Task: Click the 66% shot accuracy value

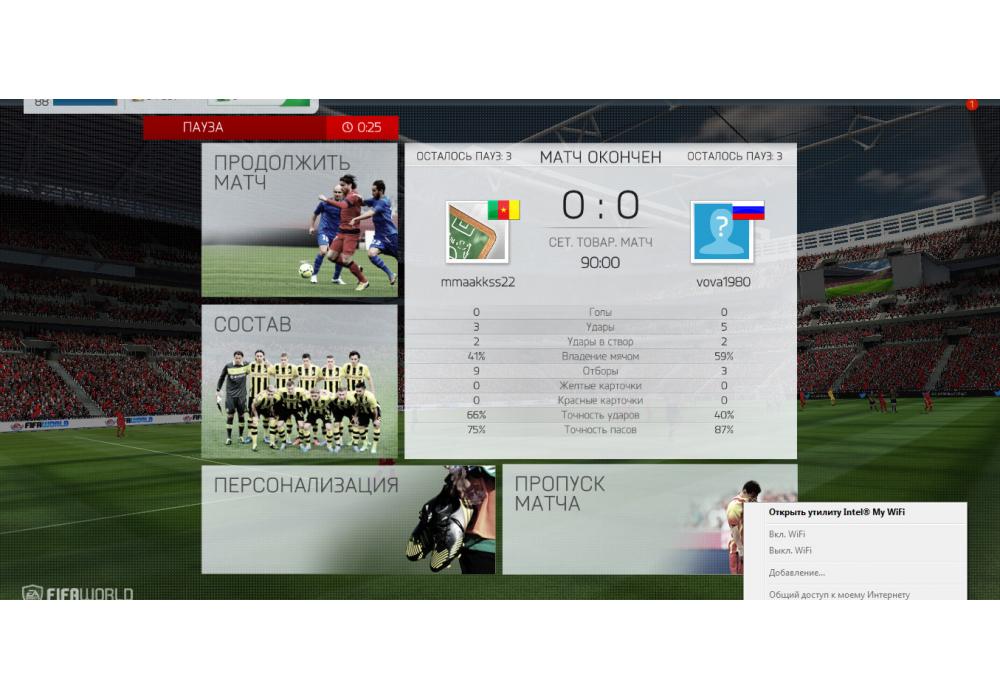Action: click(x=476, y=415)
